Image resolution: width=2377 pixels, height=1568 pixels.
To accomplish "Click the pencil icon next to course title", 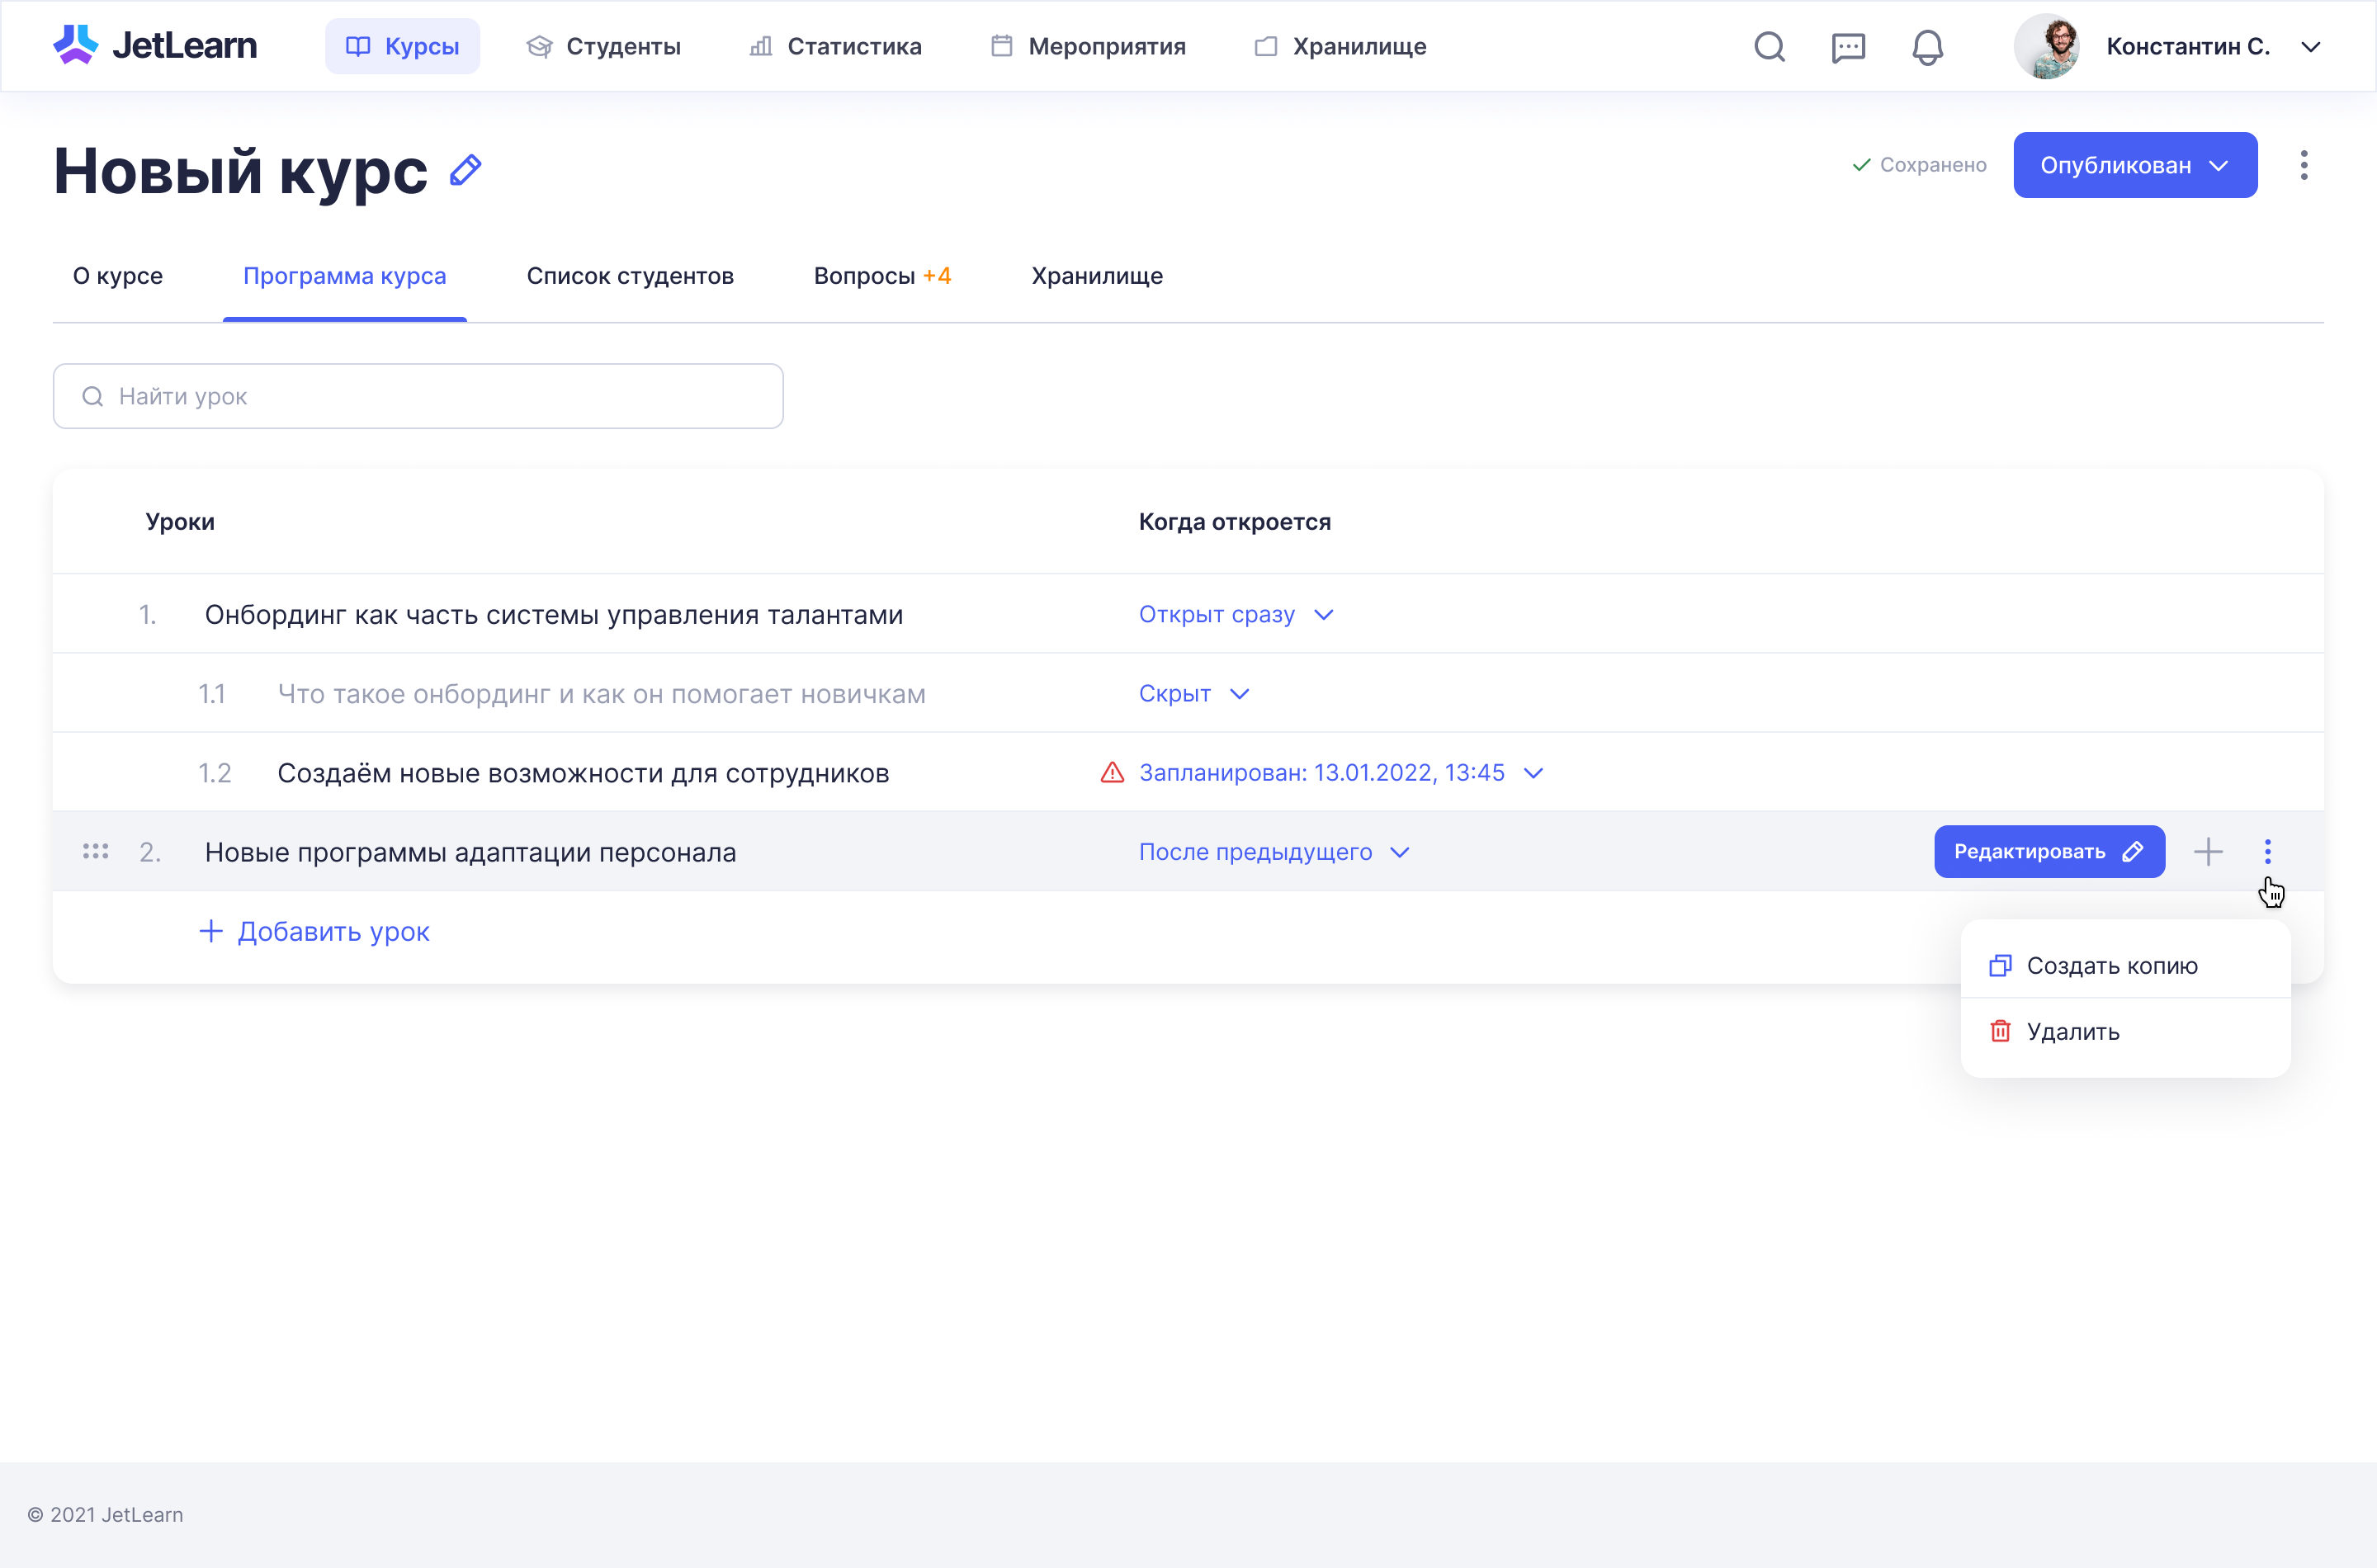I will pos(465,170).
